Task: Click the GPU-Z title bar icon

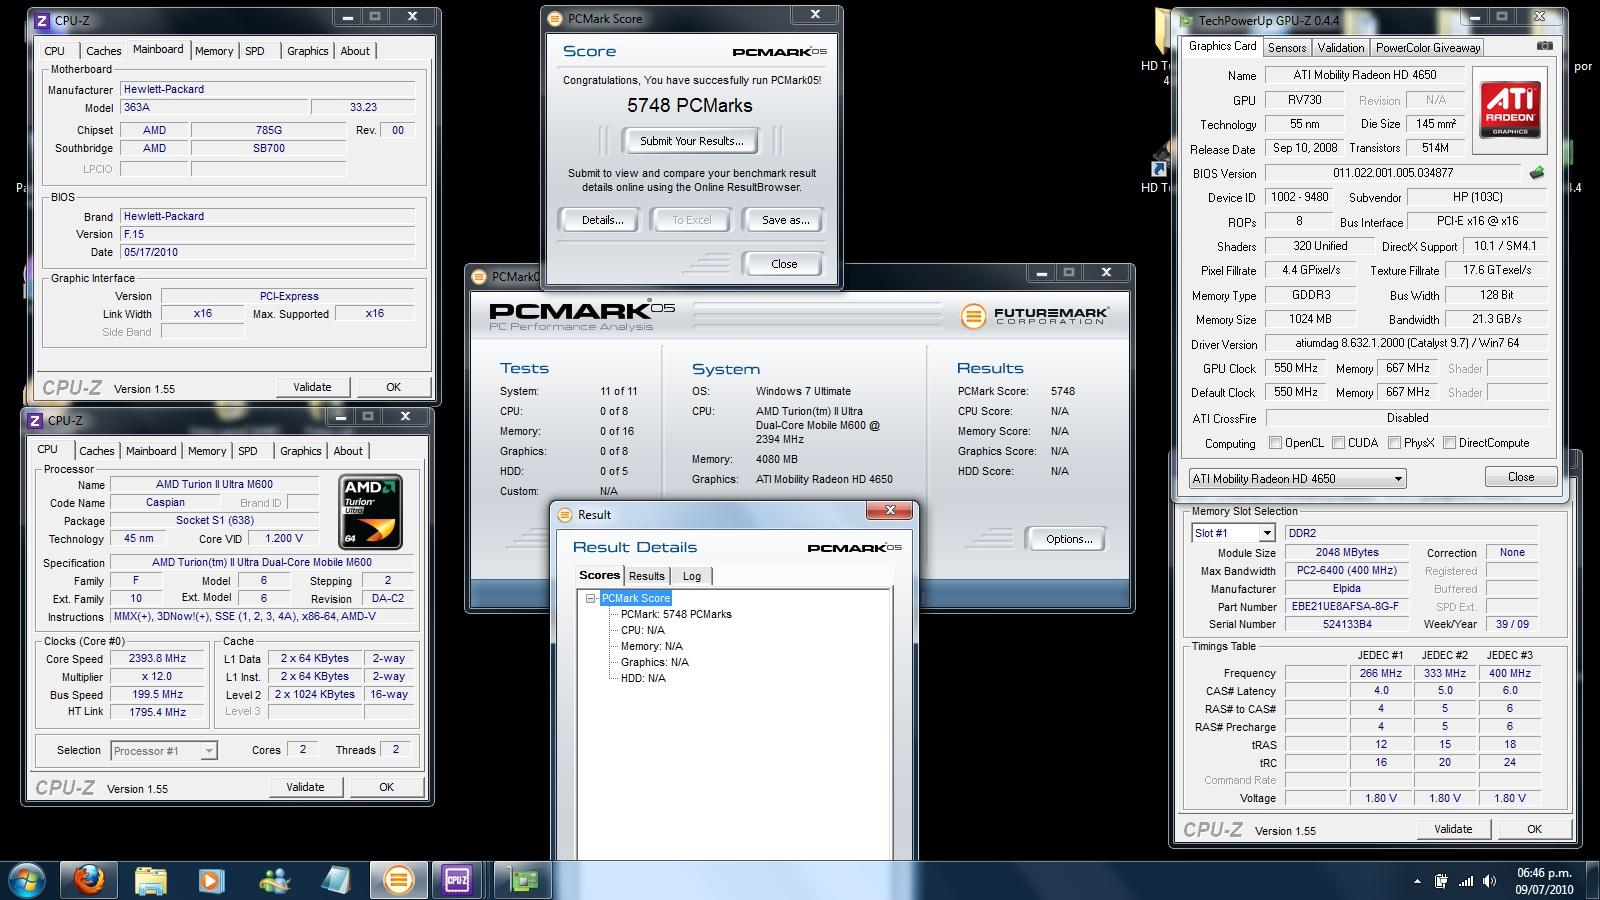Action: [1187, 20]
